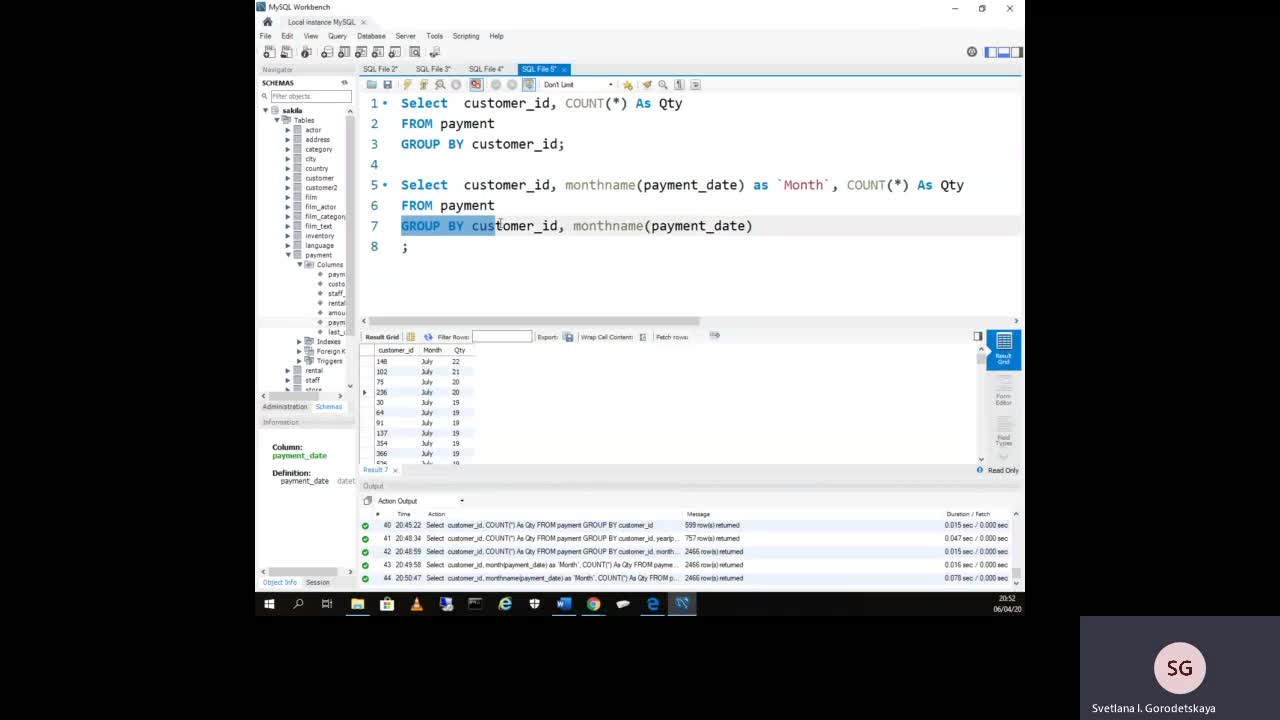Expand the Triggers node under payment
The height and width of the screenshot is (720, 1280).
click(x=299, y=361)
